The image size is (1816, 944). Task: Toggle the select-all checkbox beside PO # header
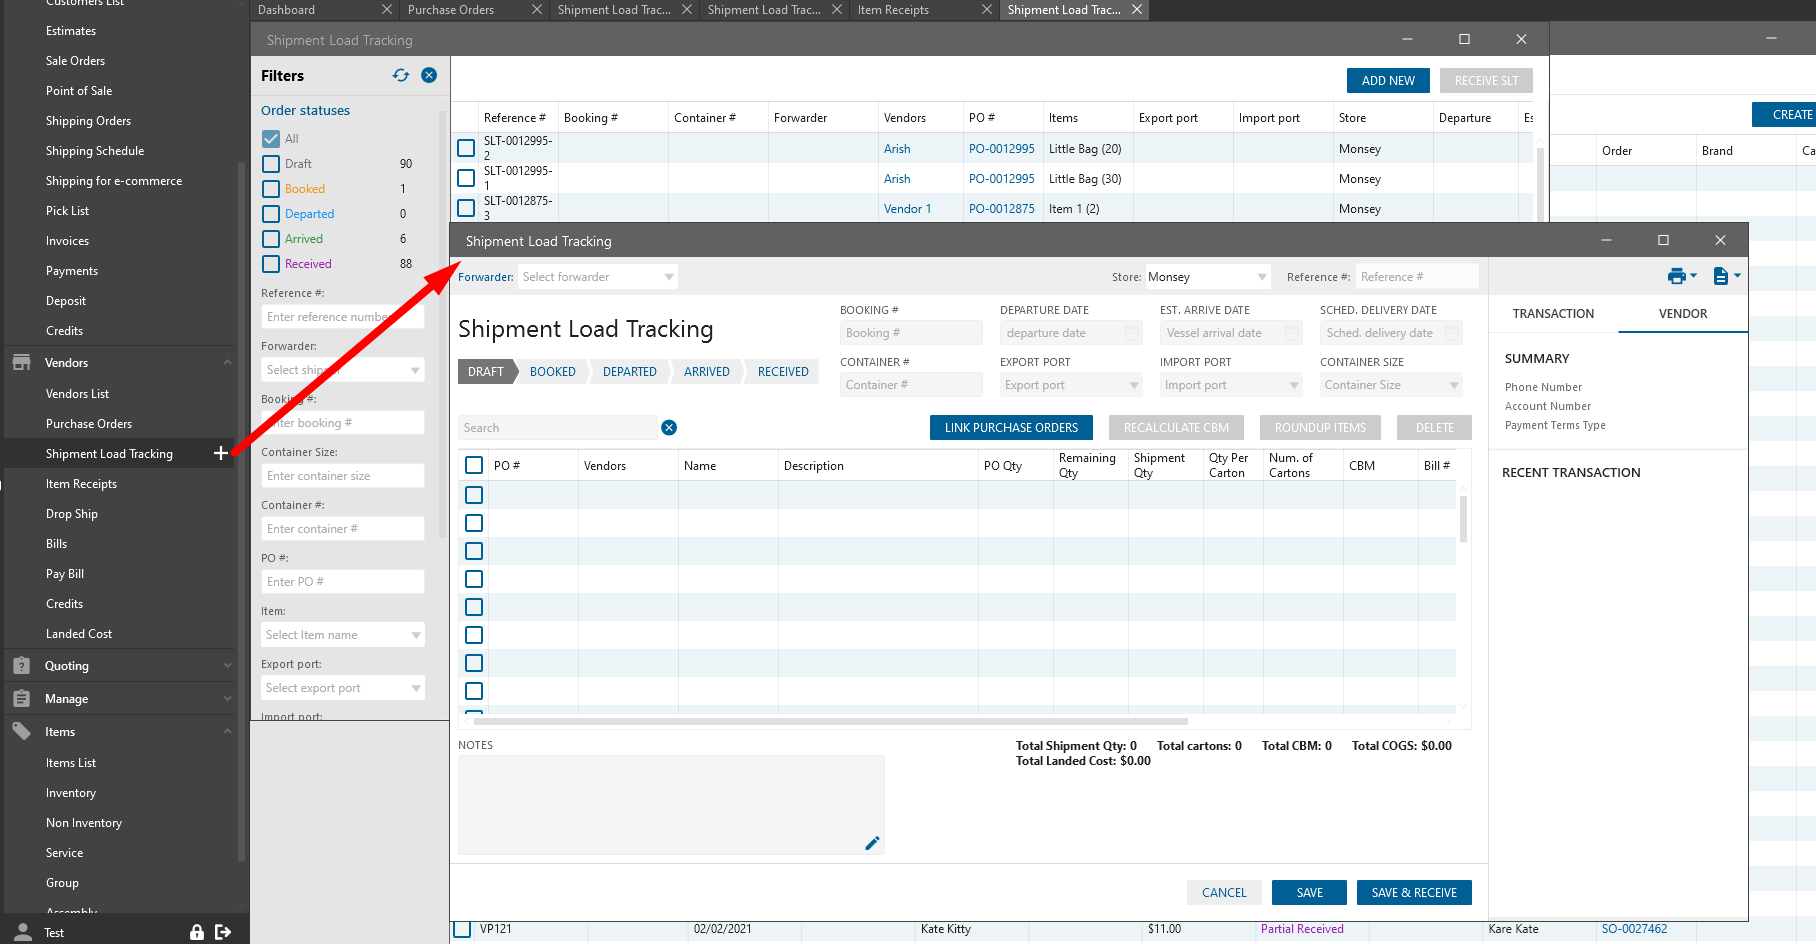click(474, 465)
